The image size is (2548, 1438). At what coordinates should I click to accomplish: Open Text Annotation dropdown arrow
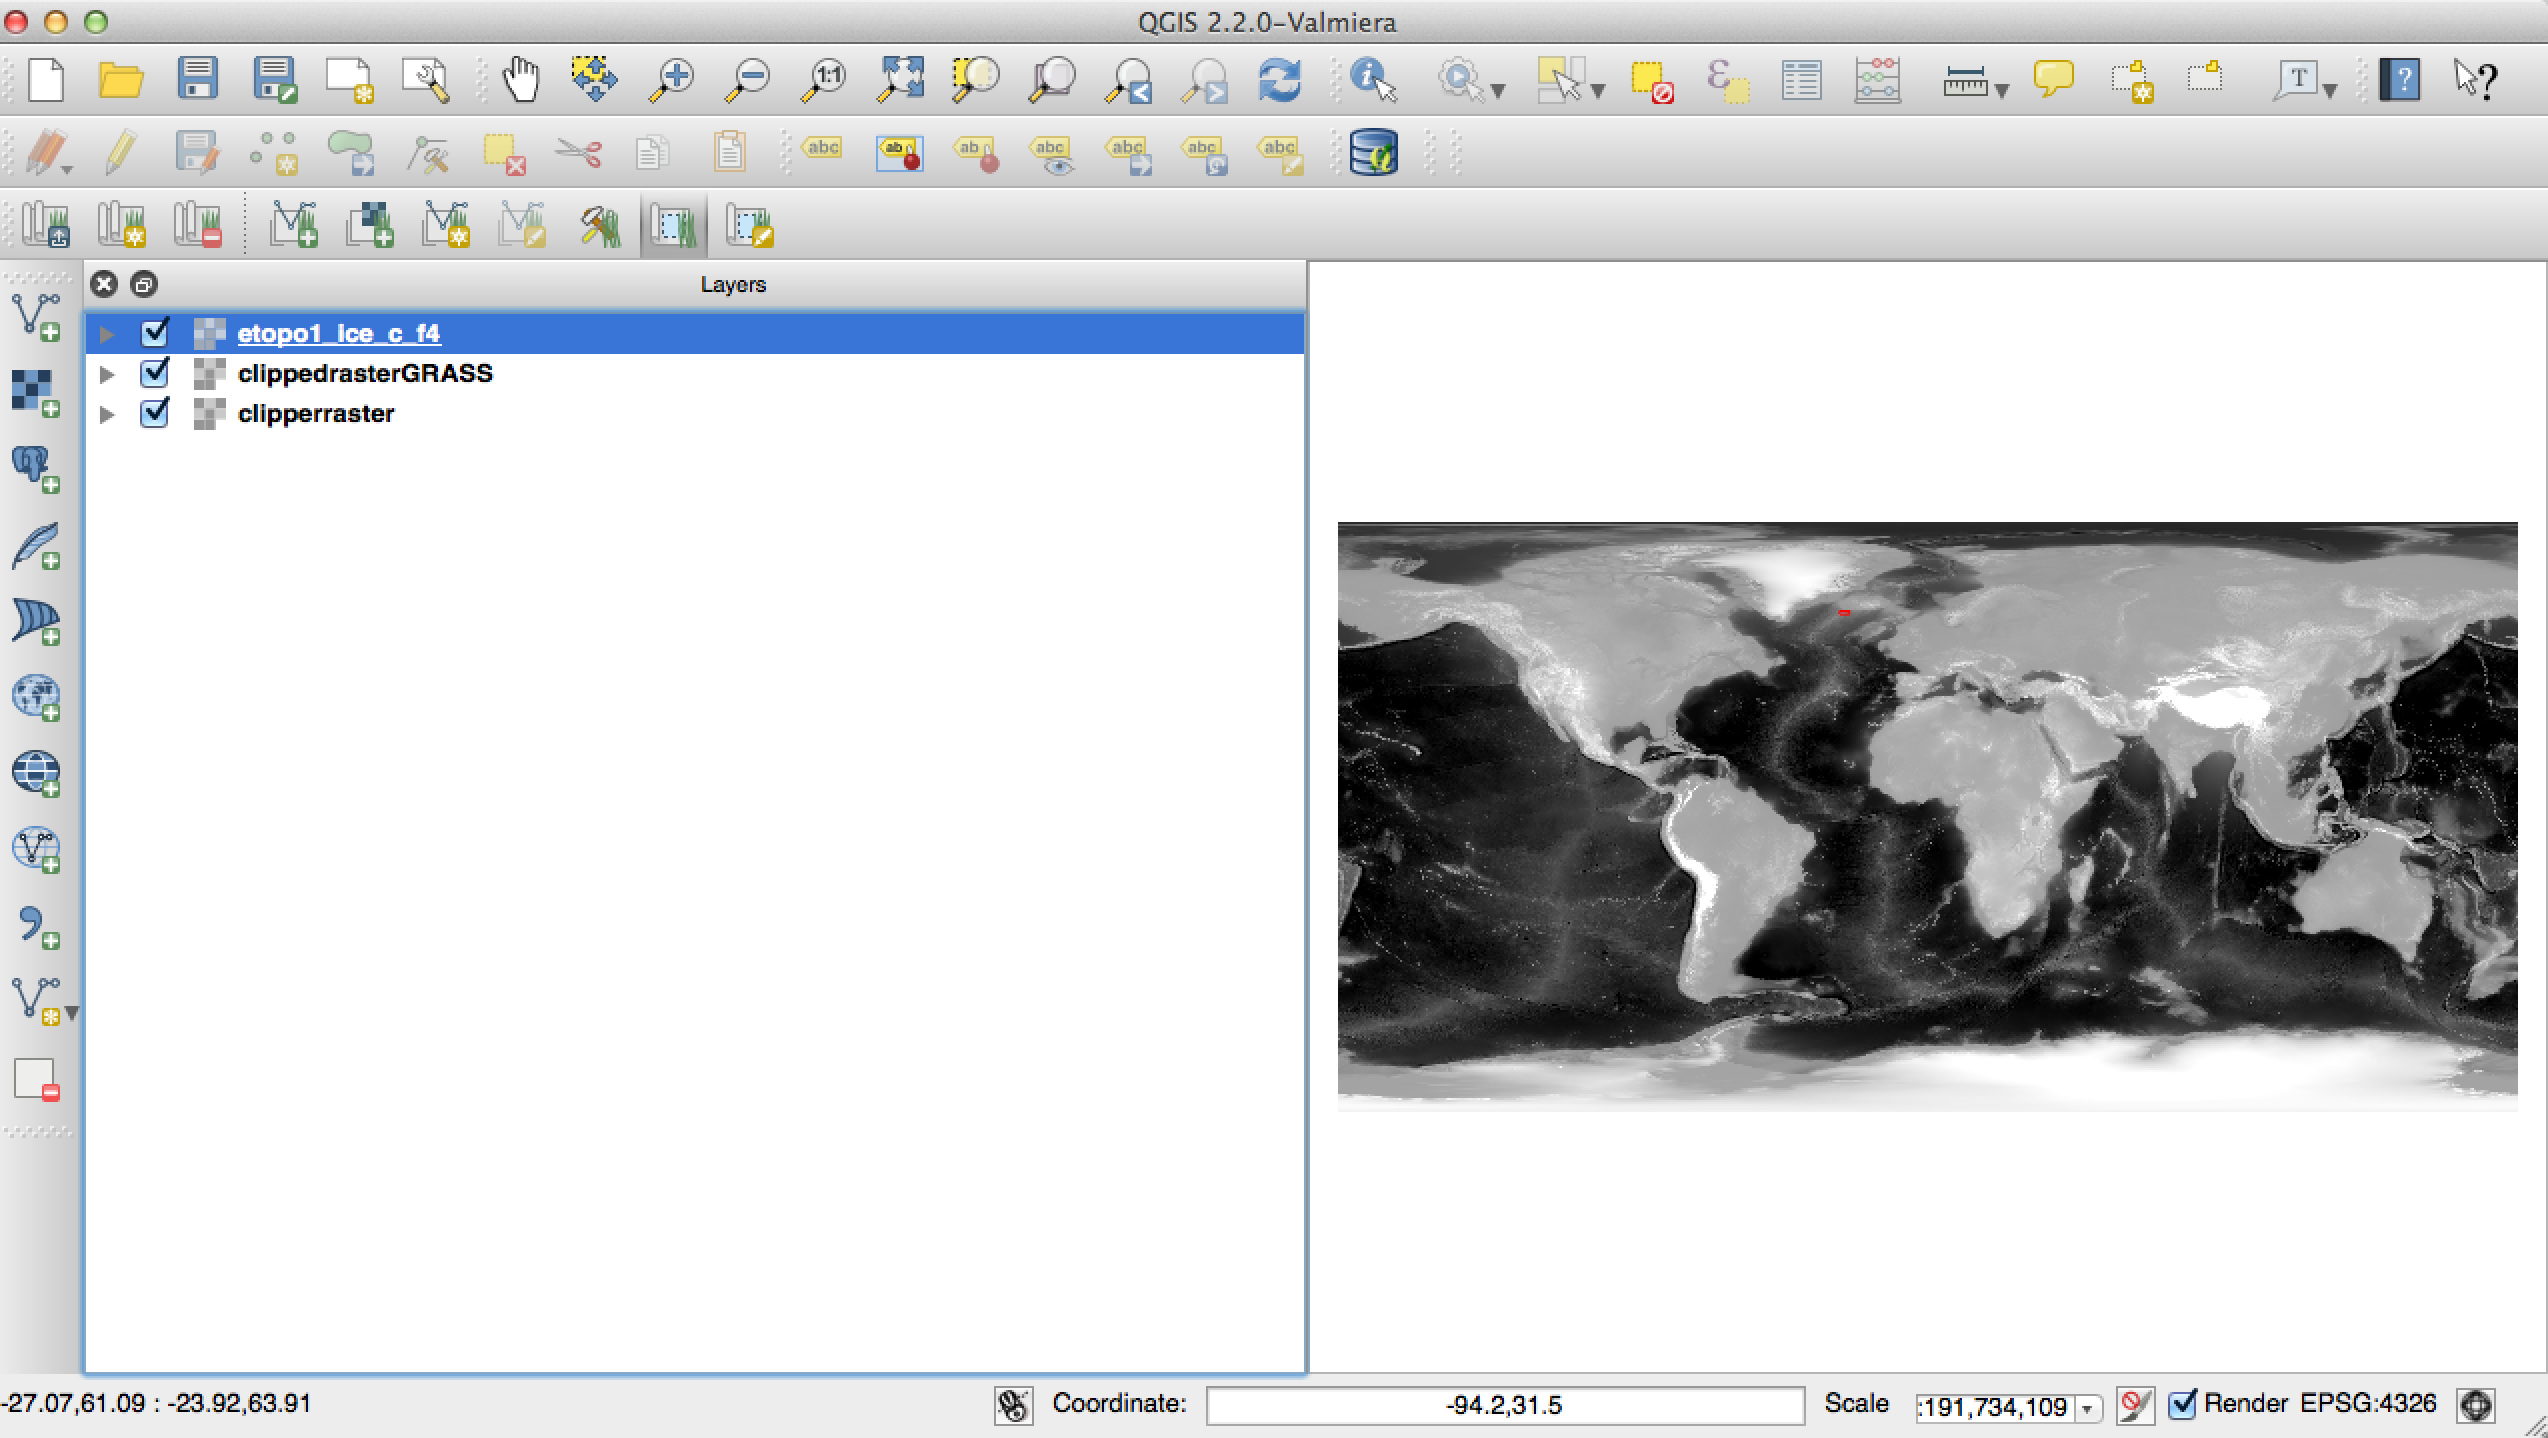coord(2330,91)
